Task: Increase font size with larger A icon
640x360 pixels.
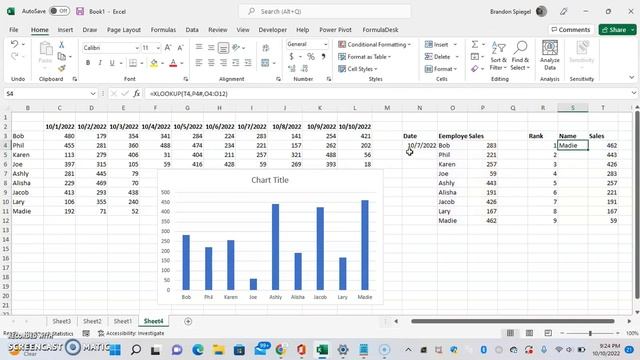Action: coord(168,48)
